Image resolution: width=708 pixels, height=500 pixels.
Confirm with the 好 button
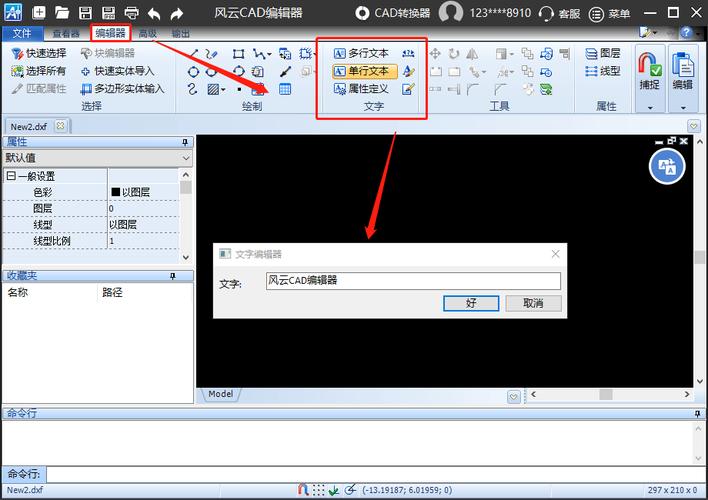pos(471,303)
